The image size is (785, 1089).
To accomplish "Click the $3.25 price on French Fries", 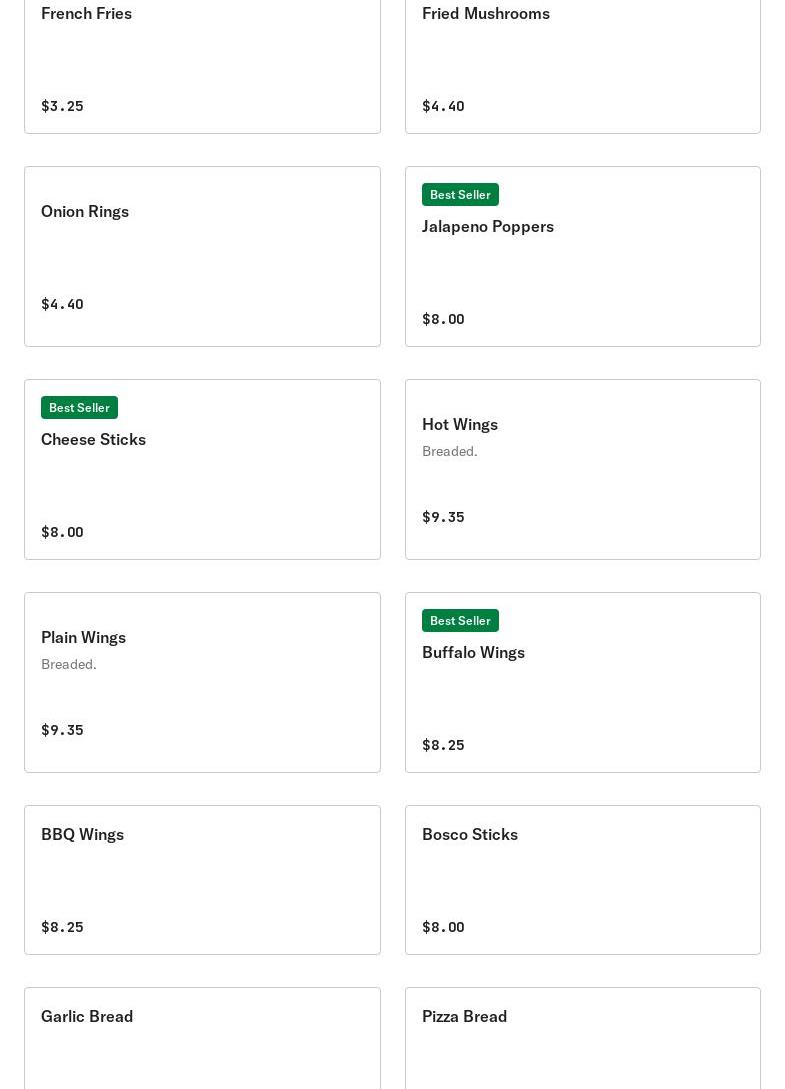I will tap(62, 106).
